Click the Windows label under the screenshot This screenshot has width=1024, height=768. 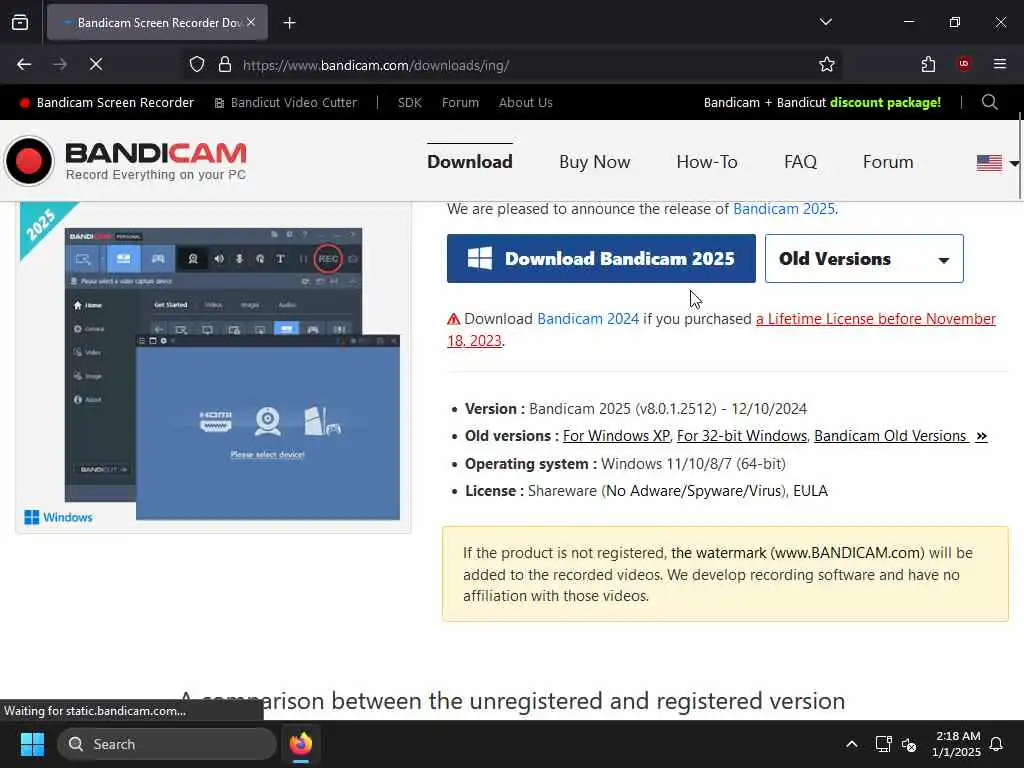tap(58, 517)
